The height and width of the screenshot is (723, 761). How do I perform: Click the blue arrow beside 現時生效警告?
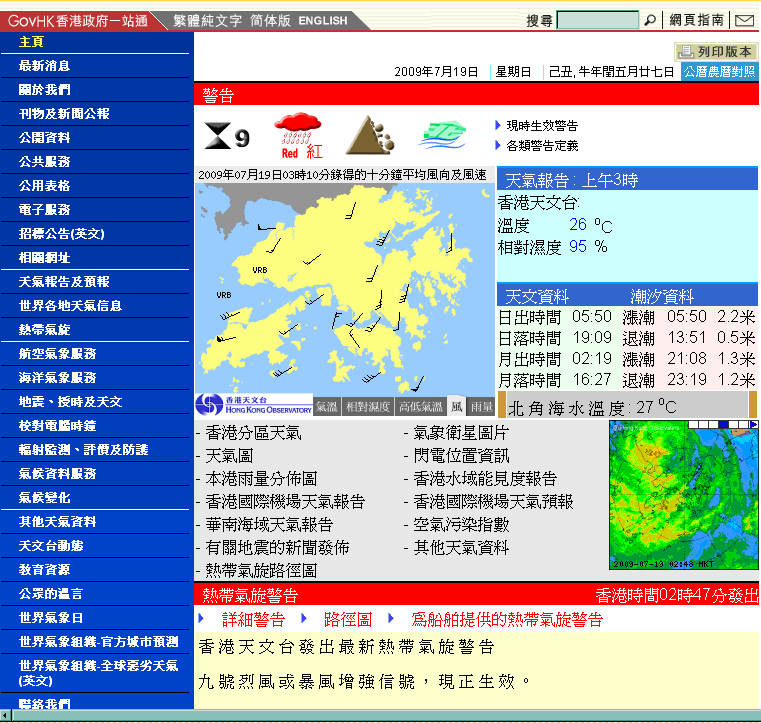(497, 125)
